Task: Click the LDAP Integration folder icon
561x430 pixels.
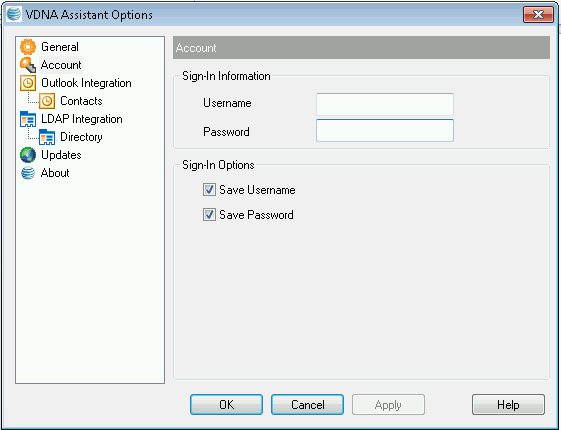Action: click(x=28, y=119)
